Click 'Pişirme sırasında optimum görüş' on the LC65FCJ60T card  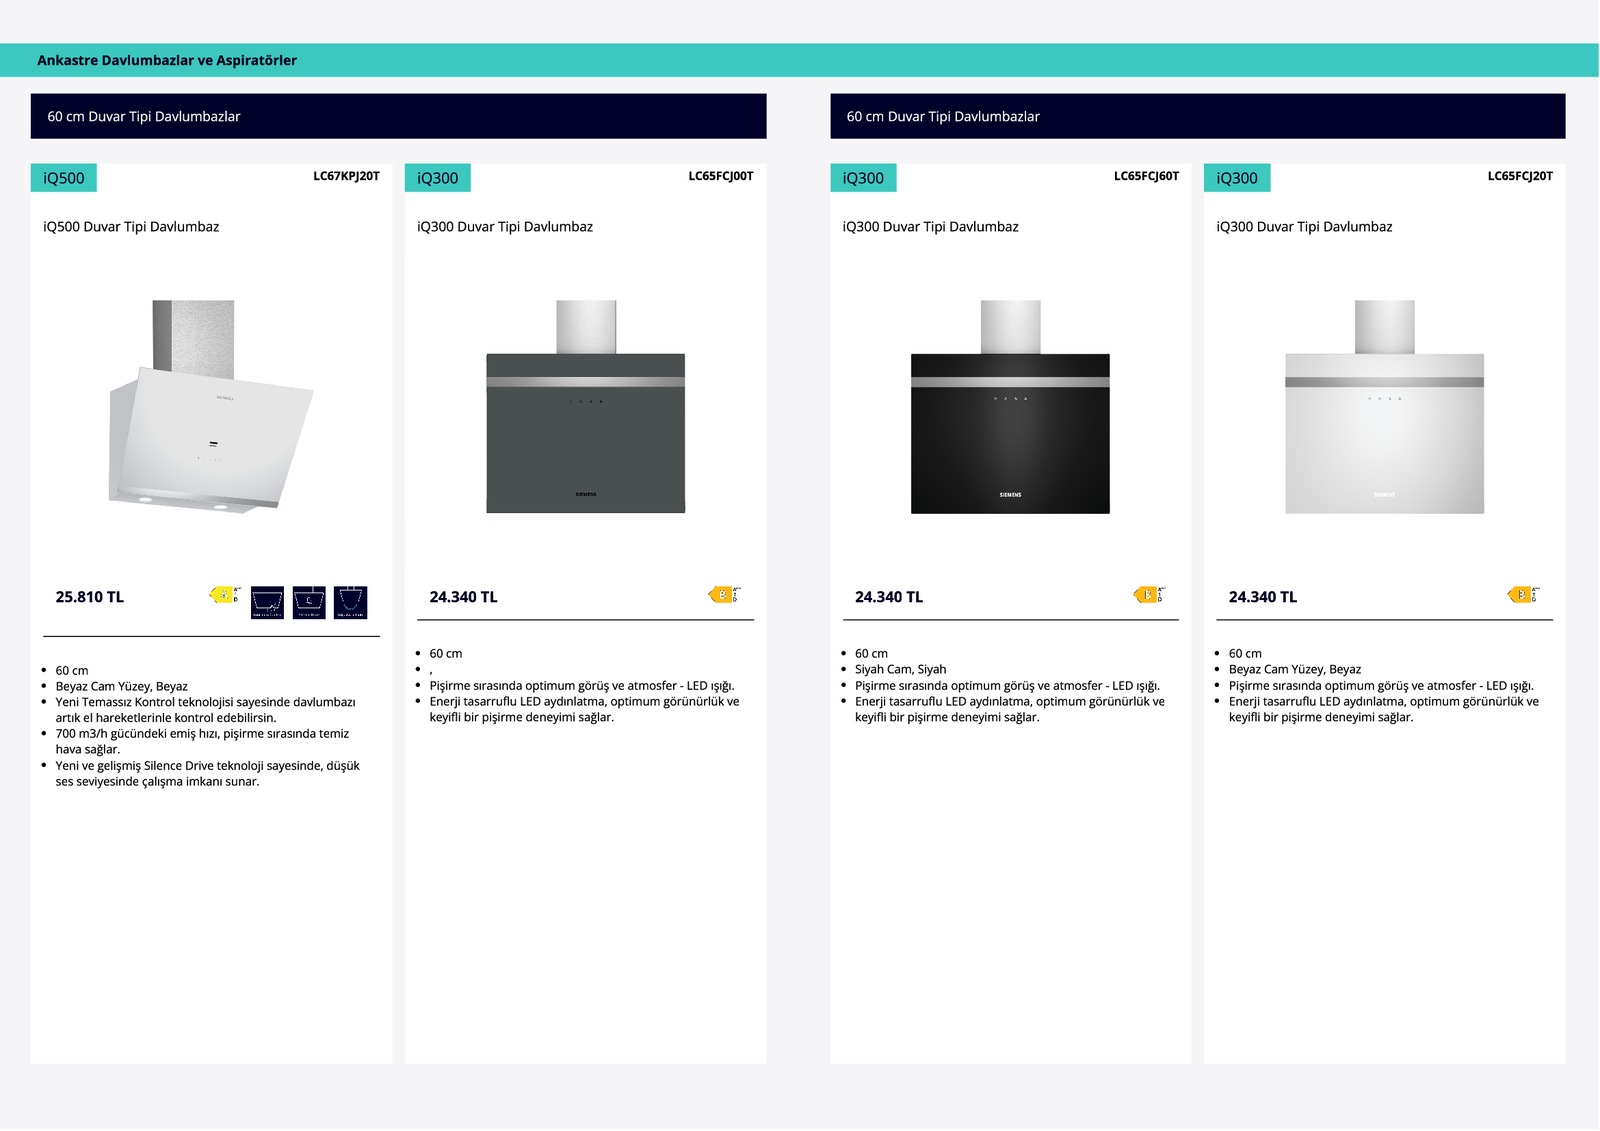coord(1008,685)
